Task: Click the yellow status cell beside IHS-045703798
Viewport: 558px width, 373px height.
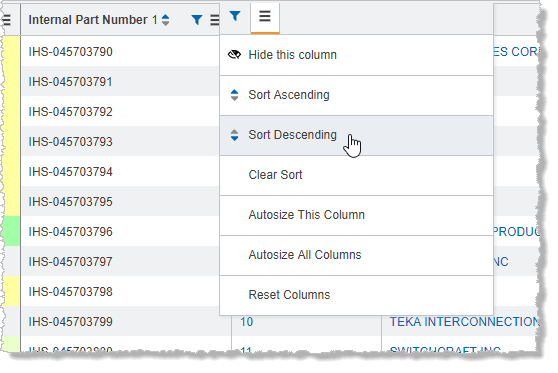Action: tap(11, 291)
